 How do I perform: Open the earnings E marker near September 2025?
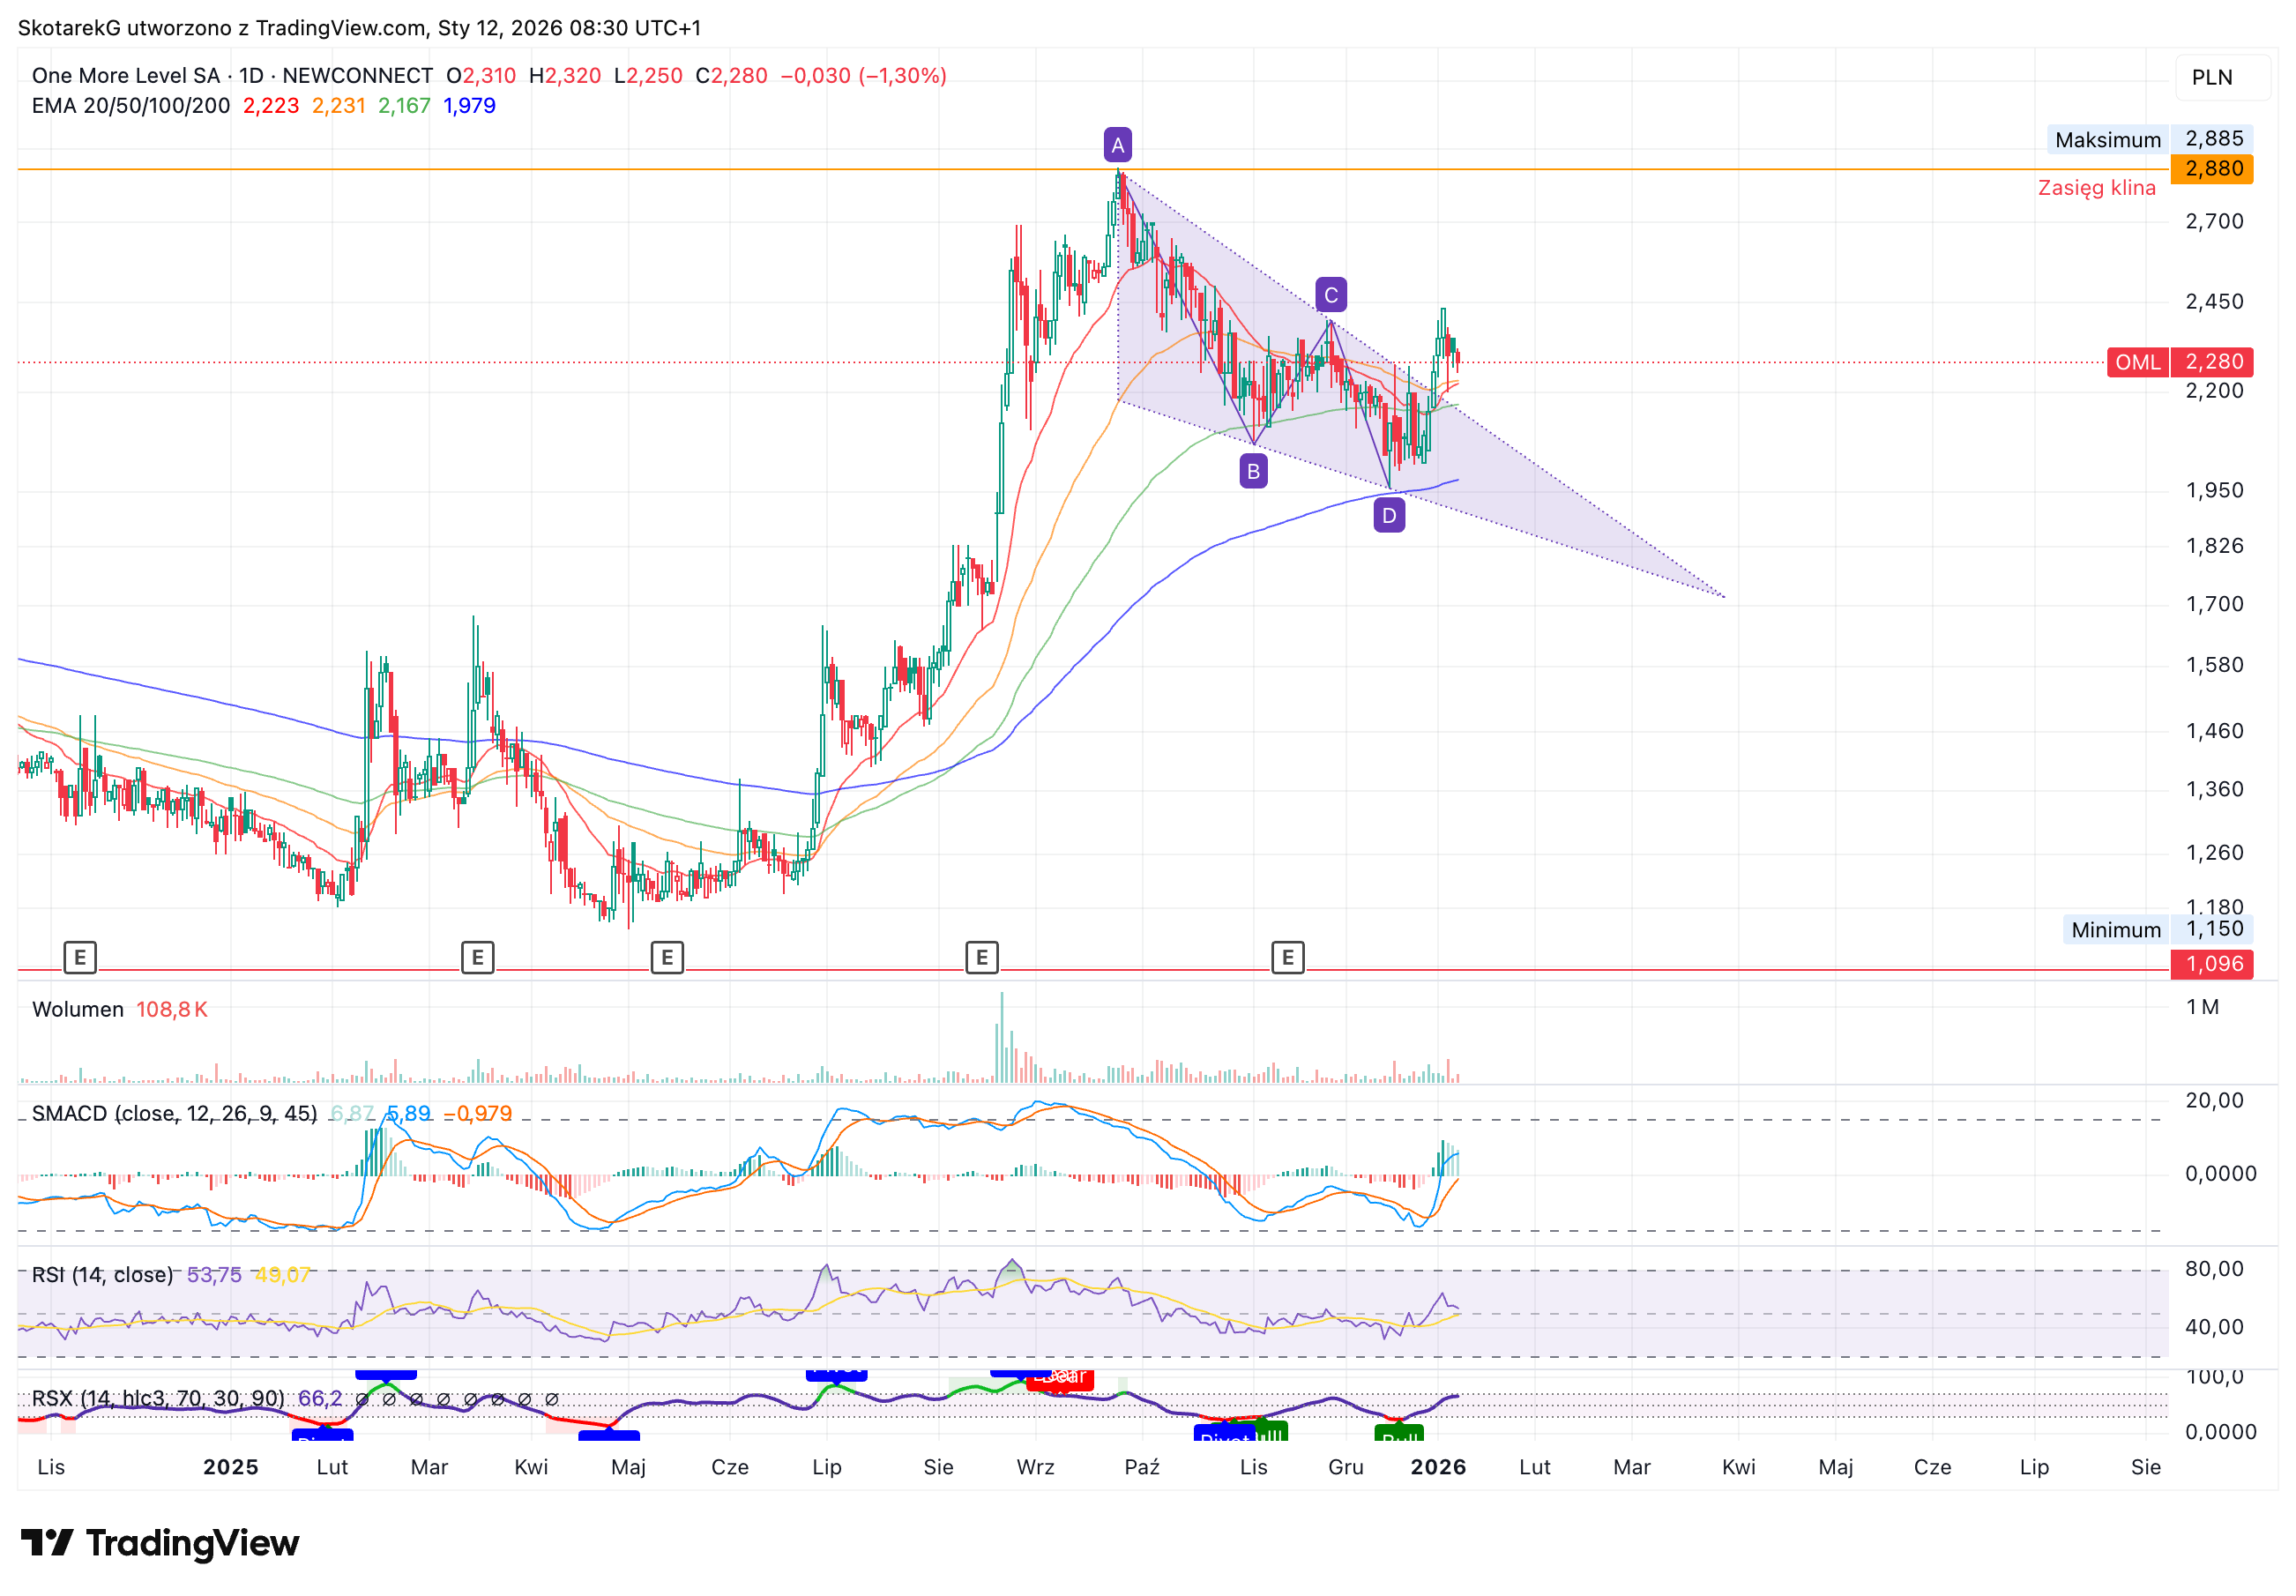(x=982, y=958)
